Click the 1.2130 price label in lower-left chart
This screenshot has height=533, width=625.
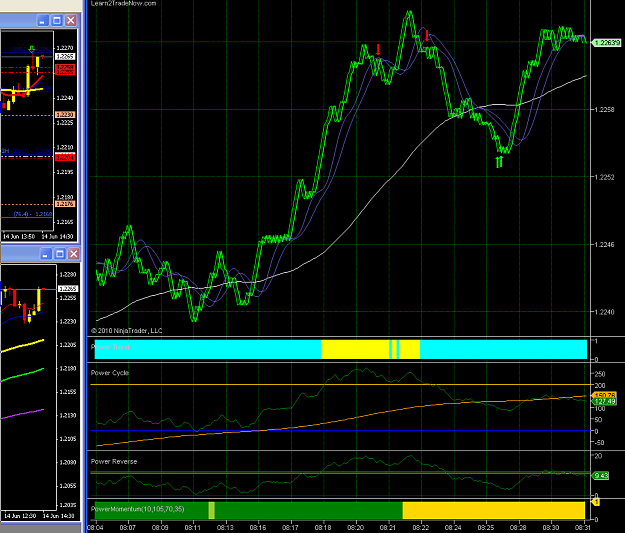pyautogui.click(x=68, y=415)
